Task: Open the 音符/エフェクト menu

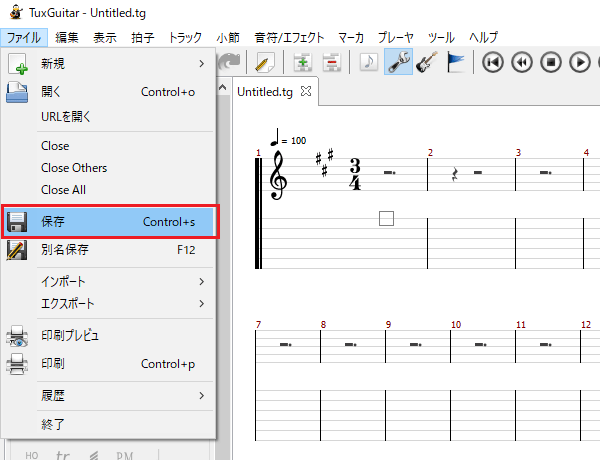Action: point(289,38)
